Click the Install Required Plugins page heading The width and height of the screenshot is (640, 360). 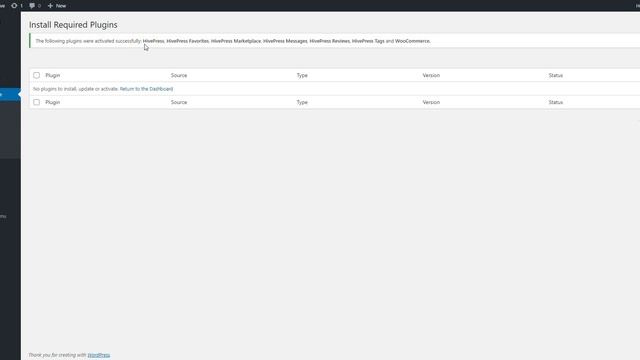point(73,25)
